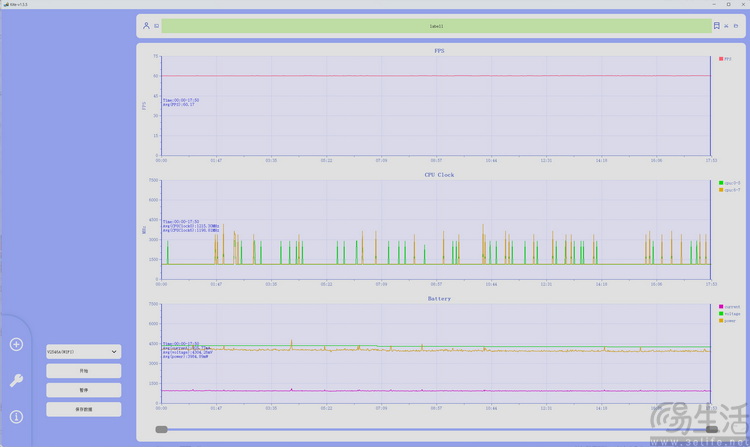
Task: Click the small icon right of user icon
Action: point(156,26)
